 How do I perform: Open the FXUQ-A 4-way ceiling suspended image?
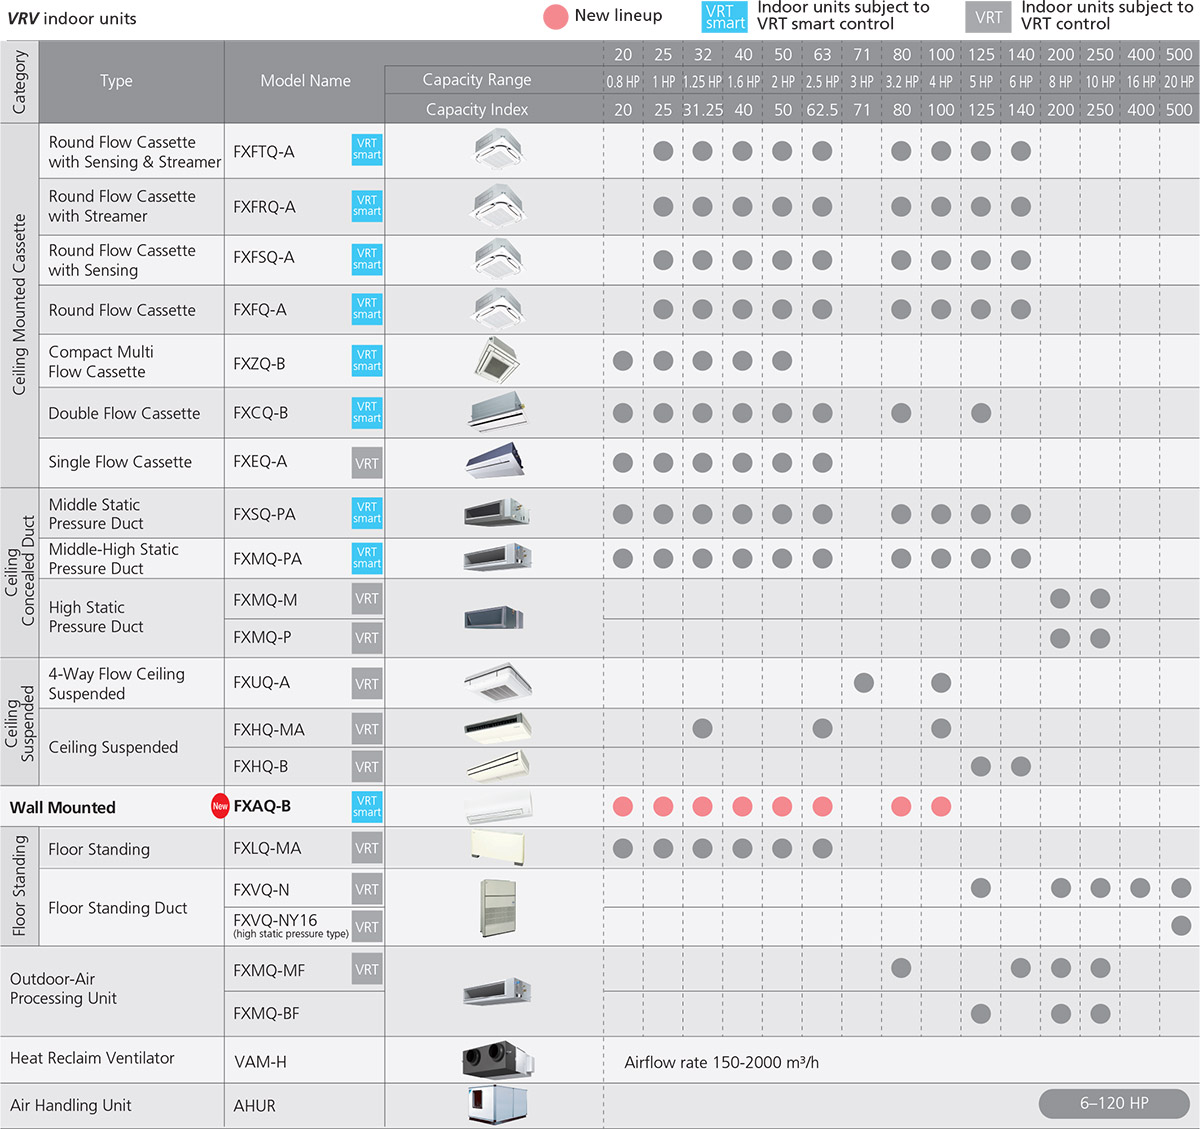pyautogui.click(x=498, y=683)
